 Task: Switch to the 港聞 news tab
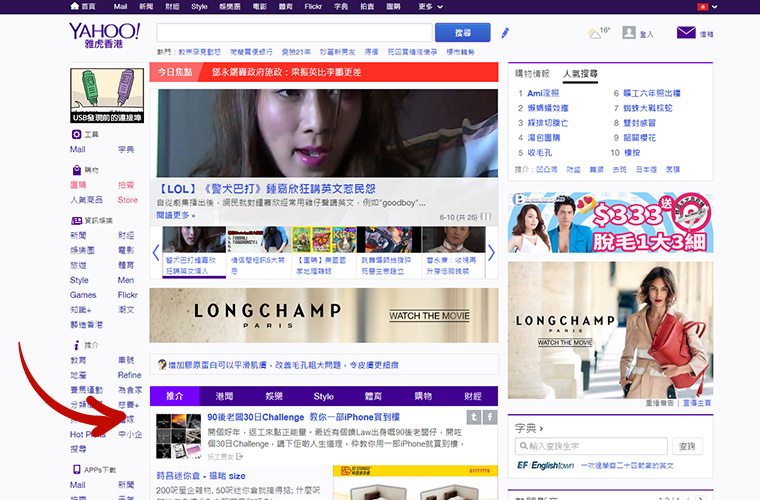pos(224,396)
